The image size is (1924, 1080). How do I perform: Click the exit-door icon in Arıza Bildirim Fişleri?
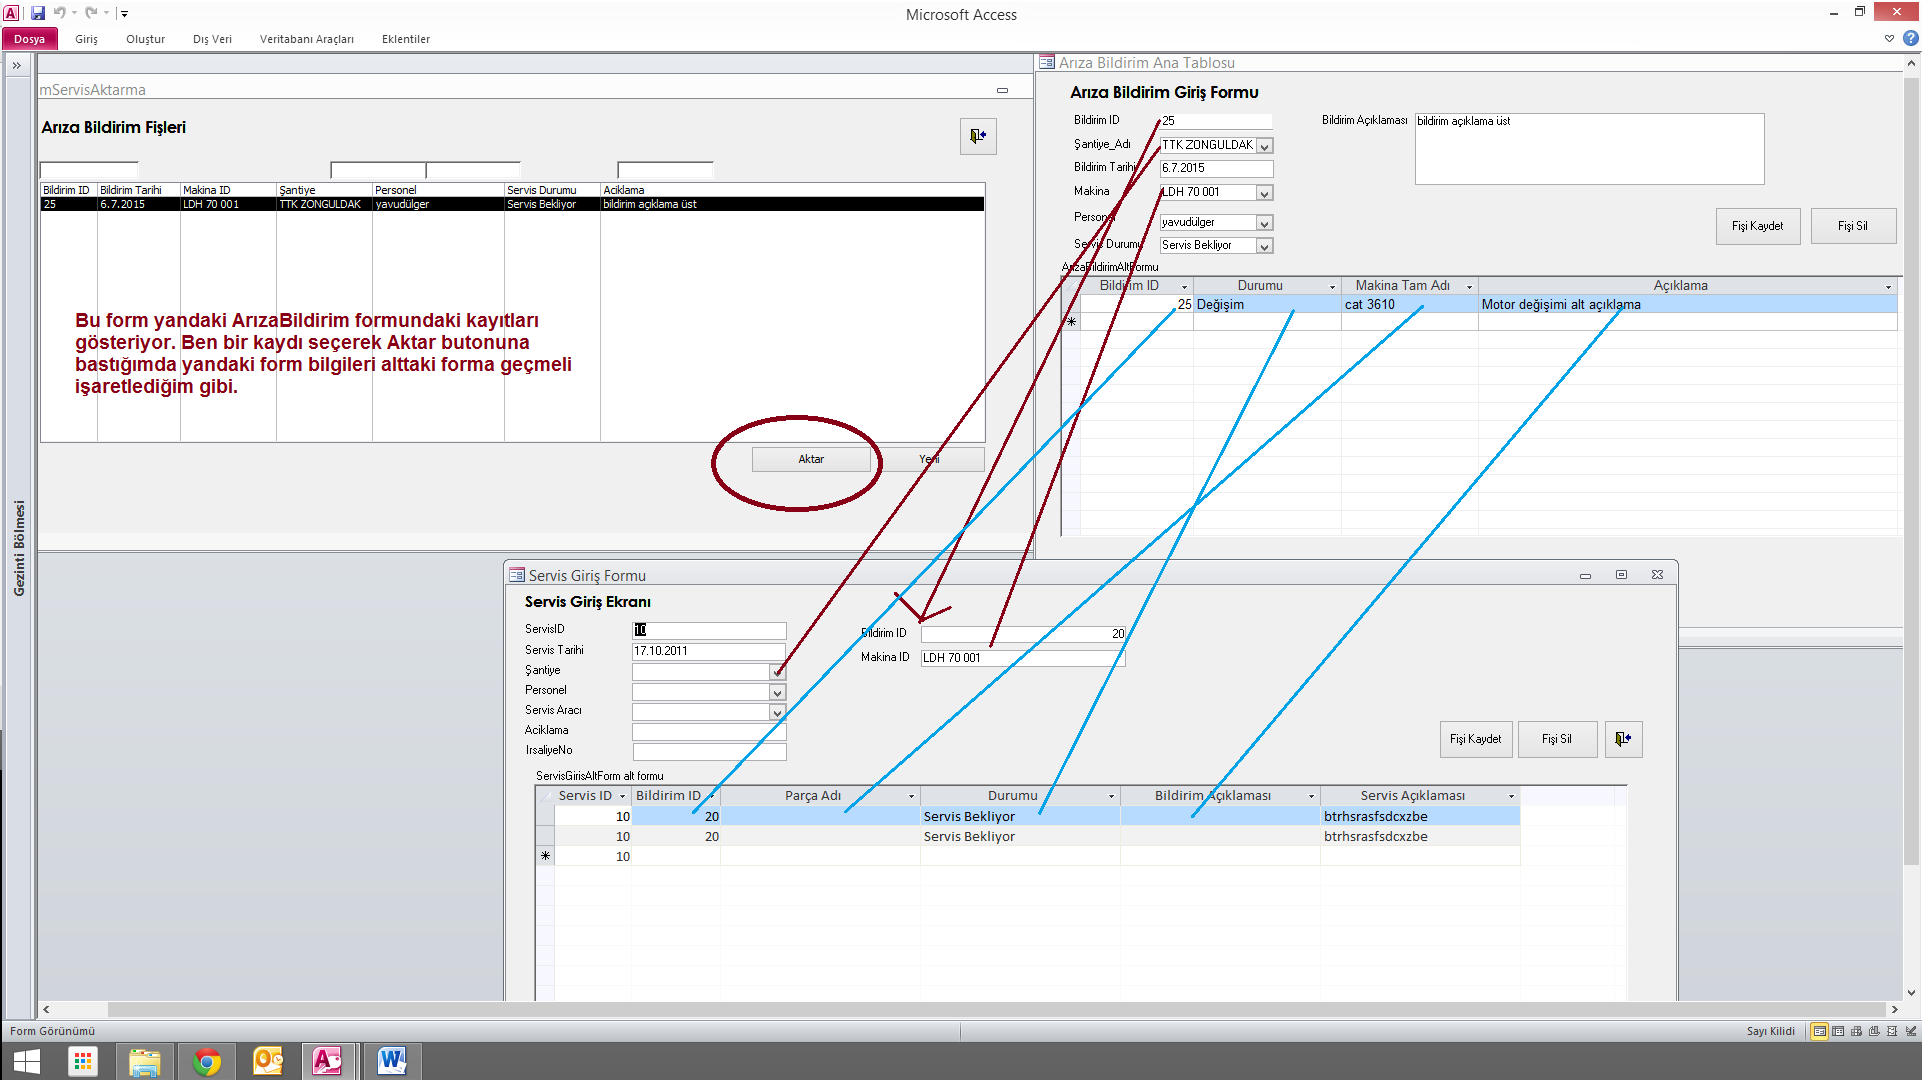[x=978, y=136]
